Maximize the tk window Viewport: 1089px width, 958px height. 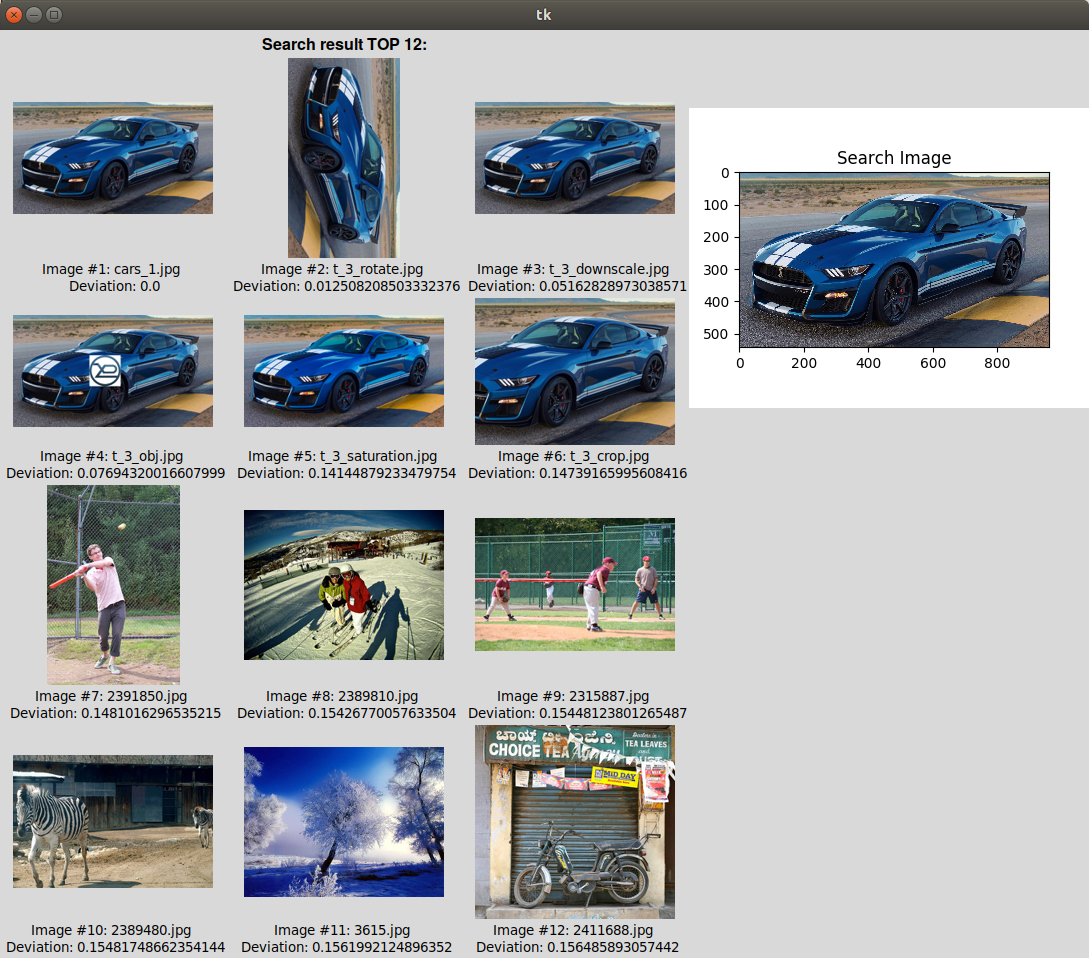pos(54,15)
